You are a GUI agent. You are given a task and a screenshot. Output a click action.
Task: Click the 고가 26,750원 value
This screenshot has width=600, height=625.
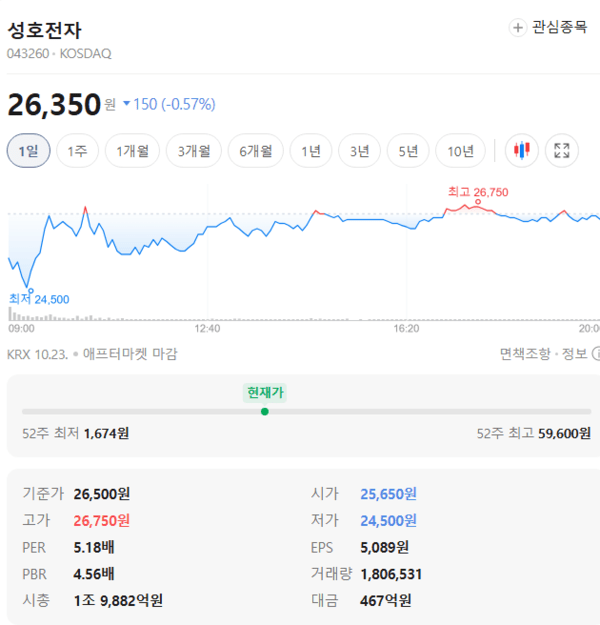point(102,521)
